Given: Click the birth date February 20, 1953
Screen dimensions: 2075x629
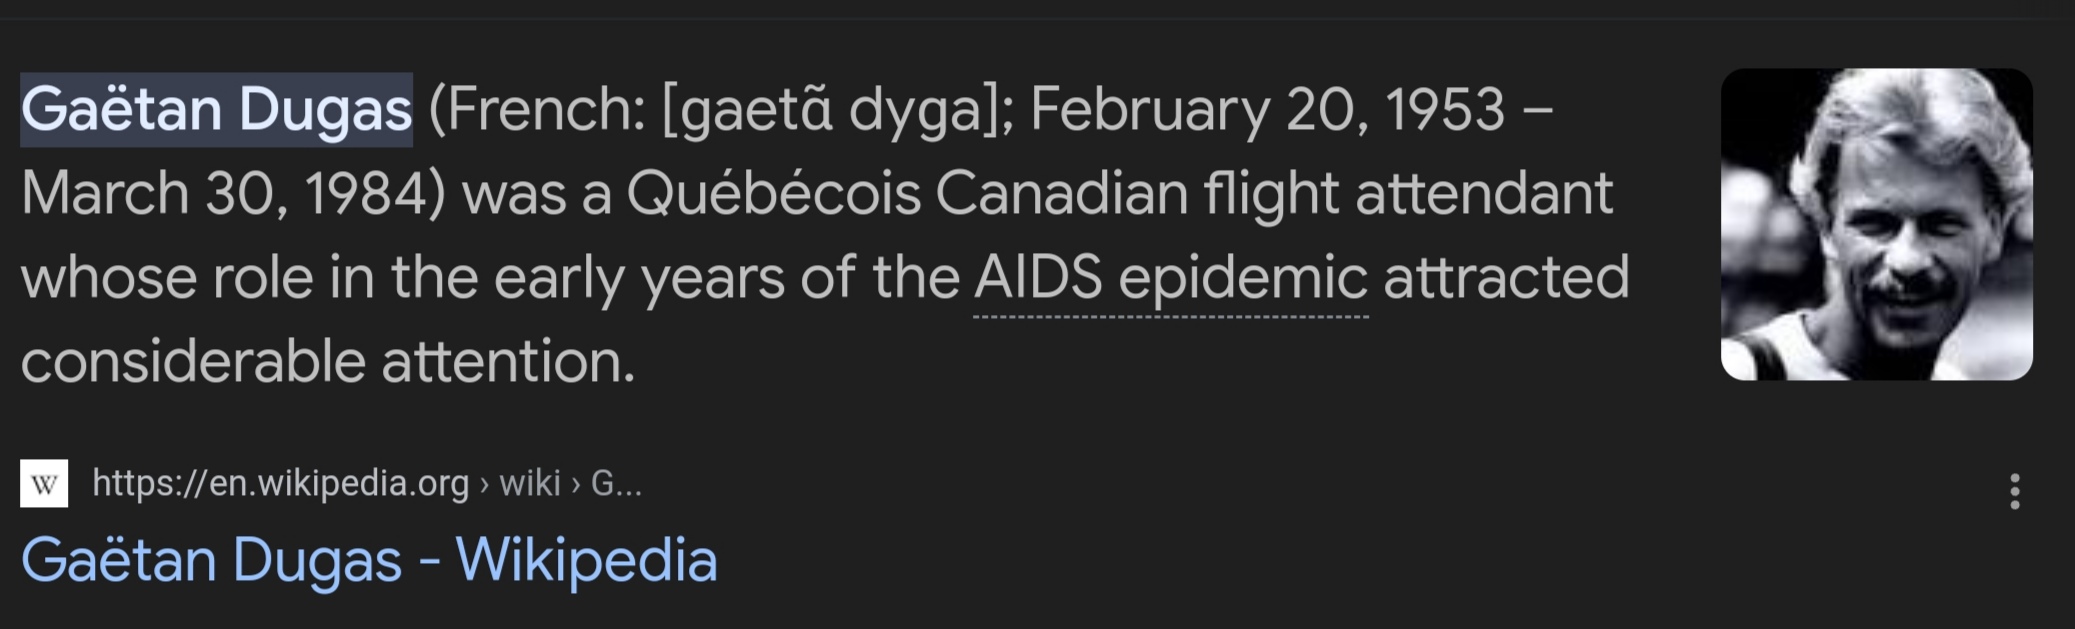Looking at the screenshot, I should (1267, 109).
